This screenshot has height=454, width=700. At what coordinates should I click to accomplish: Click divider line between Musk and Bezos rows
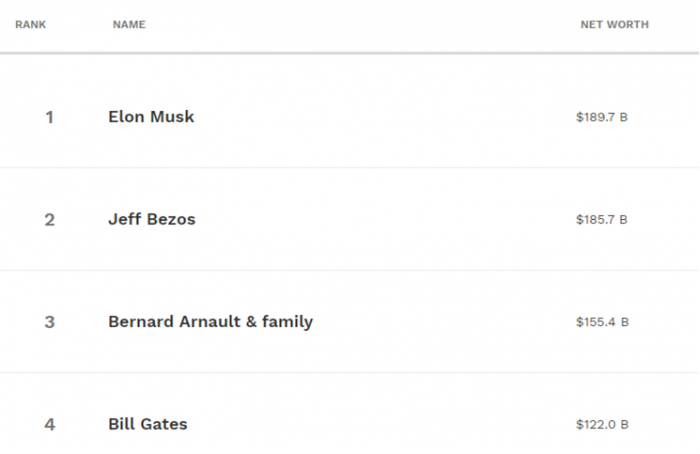350,168
